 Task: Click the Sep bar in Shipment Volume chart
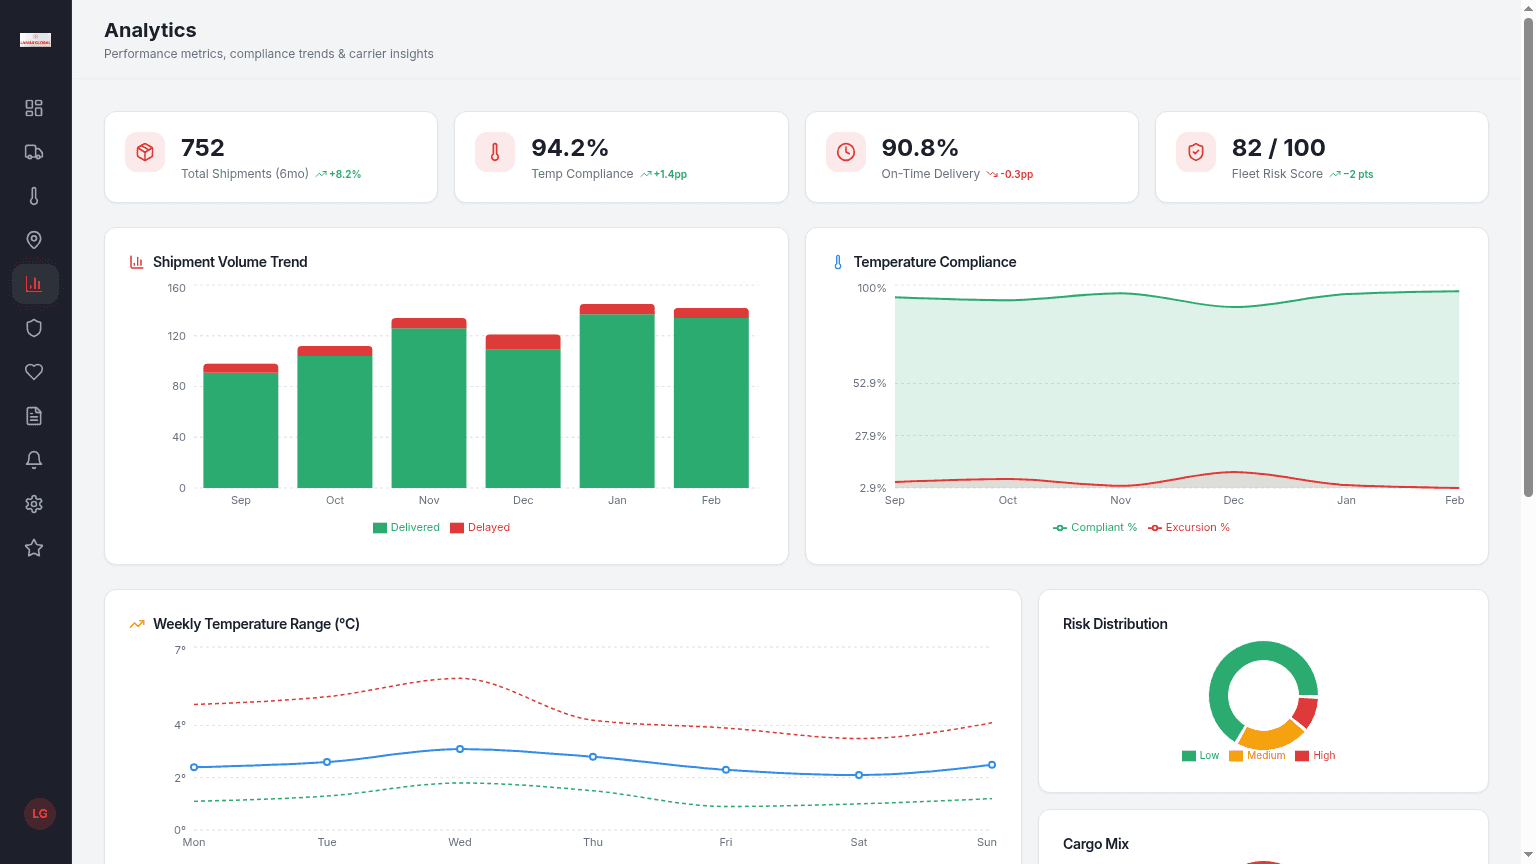pos(241,426)
